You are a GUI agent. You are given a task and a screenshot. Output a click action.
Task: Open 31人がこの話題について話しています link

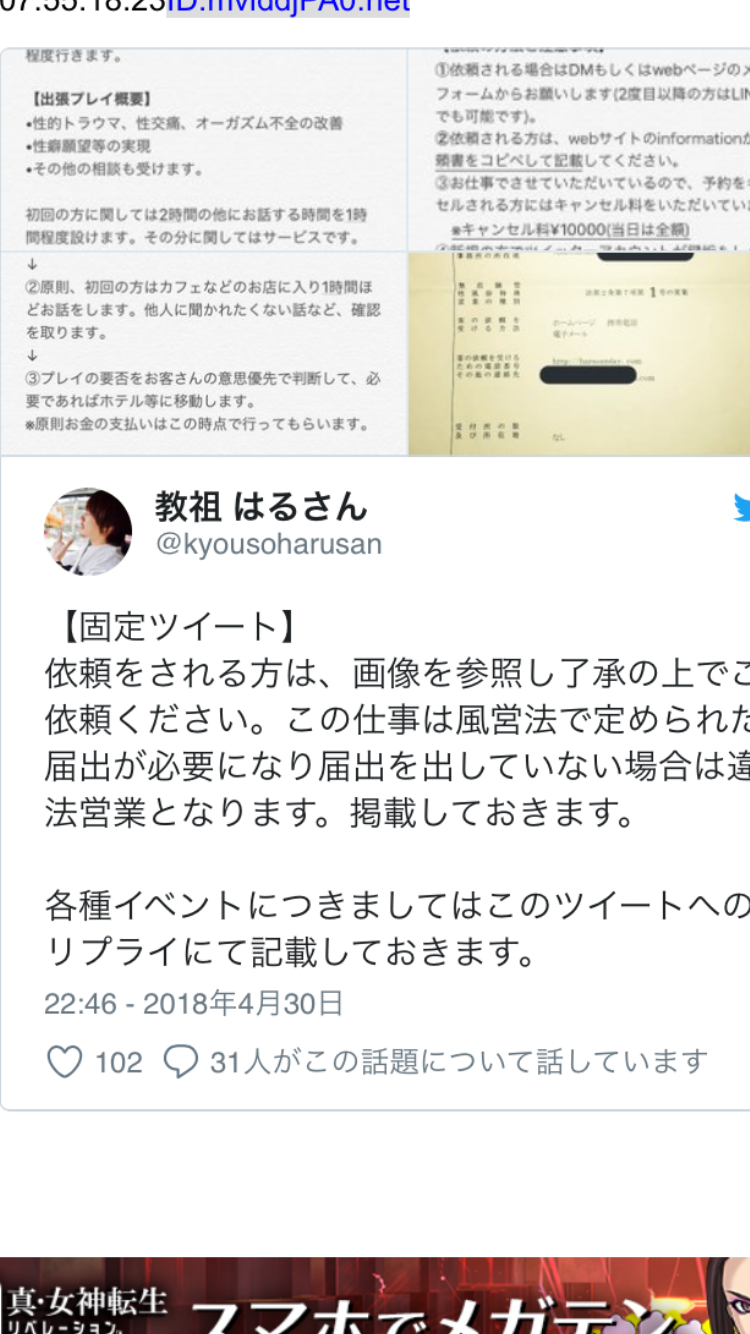pos(459,1061)
